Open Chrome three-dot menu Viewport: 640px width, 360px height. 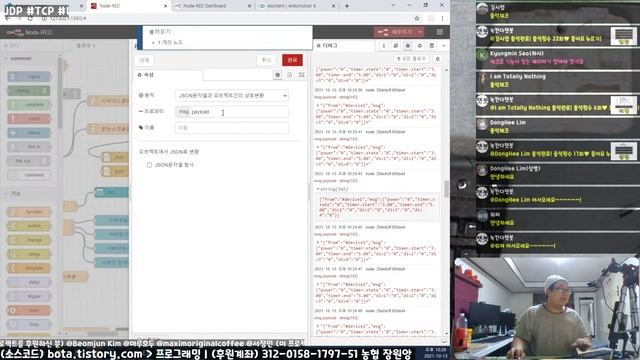coord(442,18)
